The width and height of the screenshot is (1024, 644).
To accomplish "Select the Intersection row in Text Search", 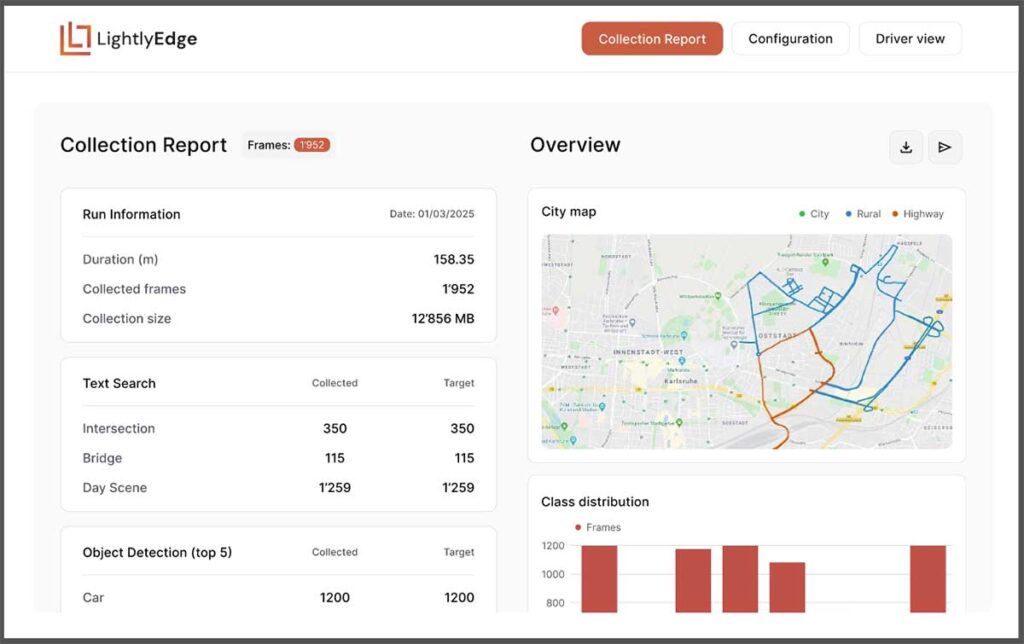I will [x=278, y=428].
